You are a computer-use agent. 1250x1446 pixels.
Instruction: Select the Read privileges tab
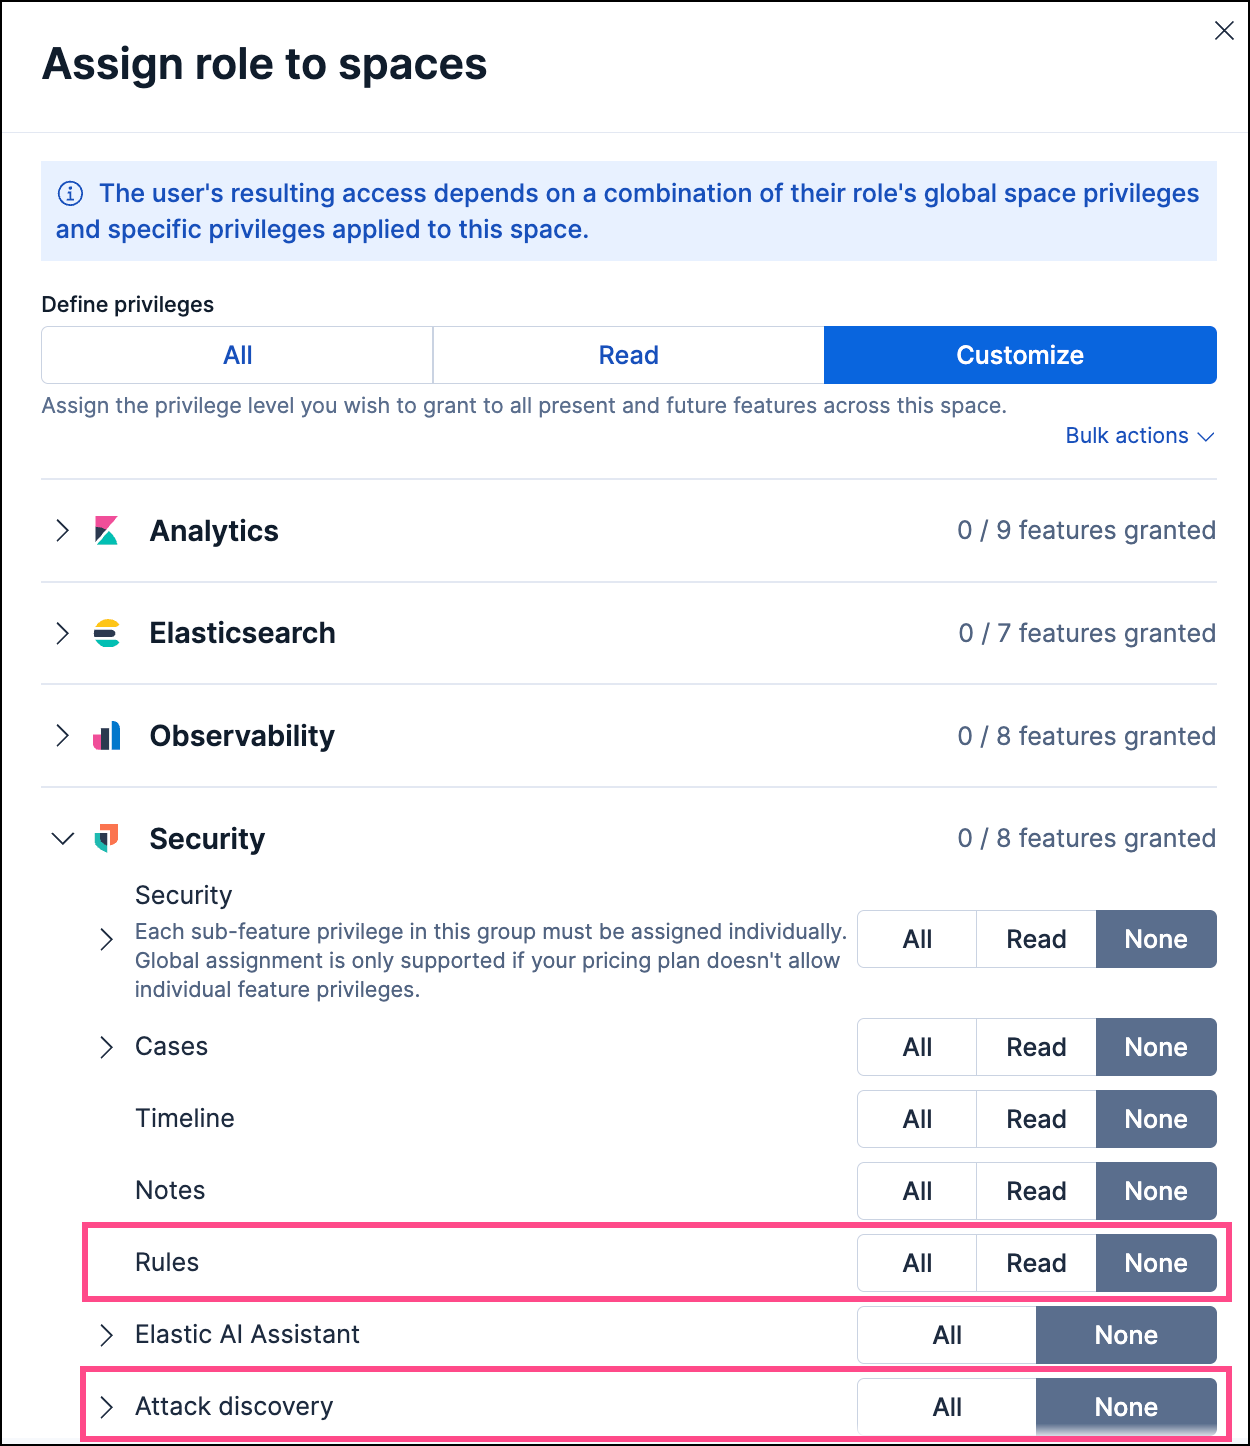(x=628, y=355)
